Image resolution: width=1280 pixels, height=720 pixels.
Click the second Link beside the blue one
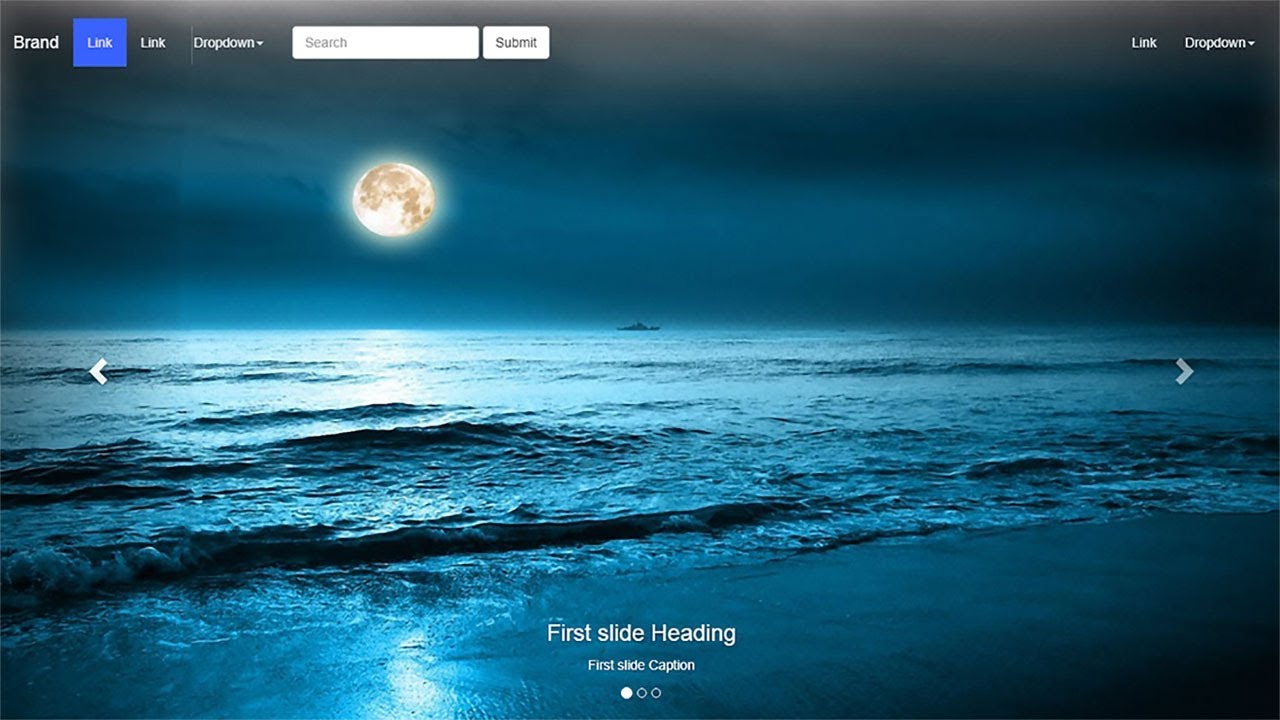click(x=153, y=42)
